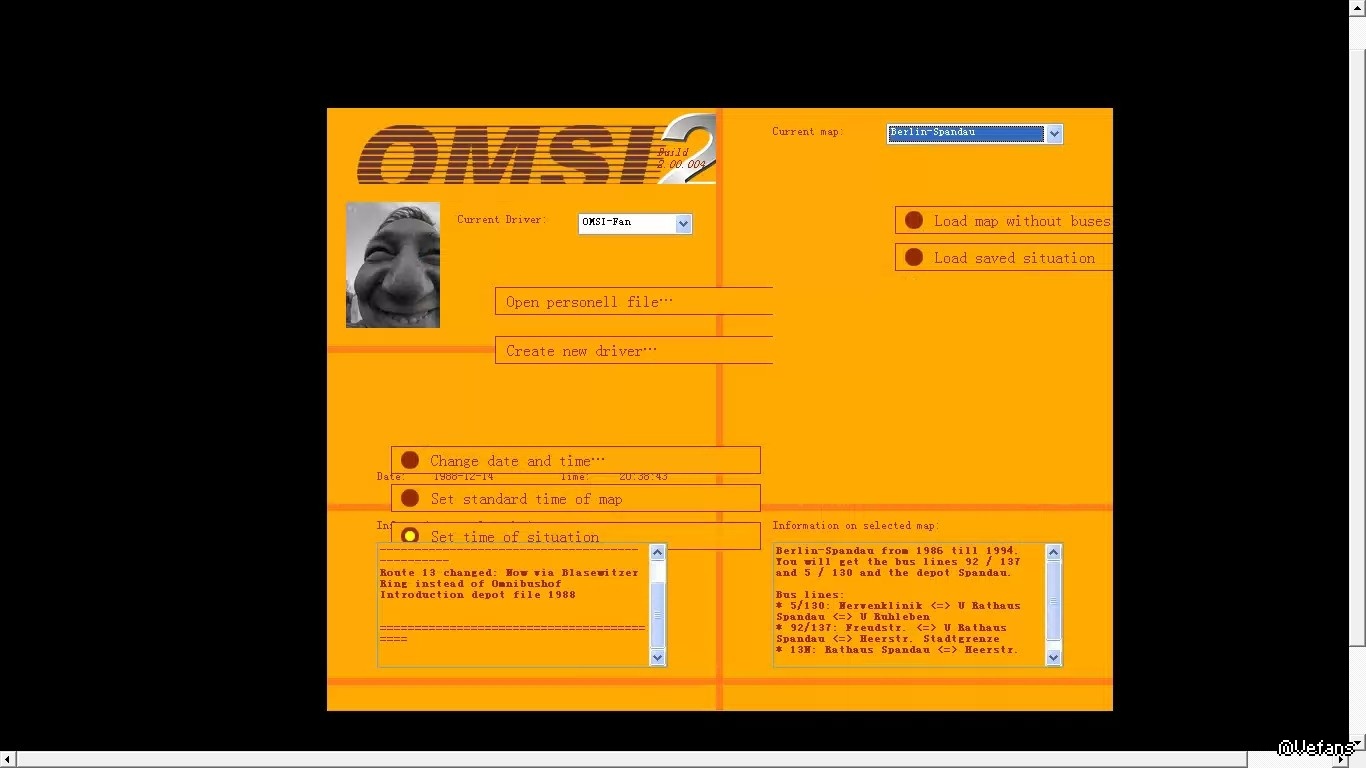Click text "You will get the bus lines 92 / 137"

tap(897, 562)
